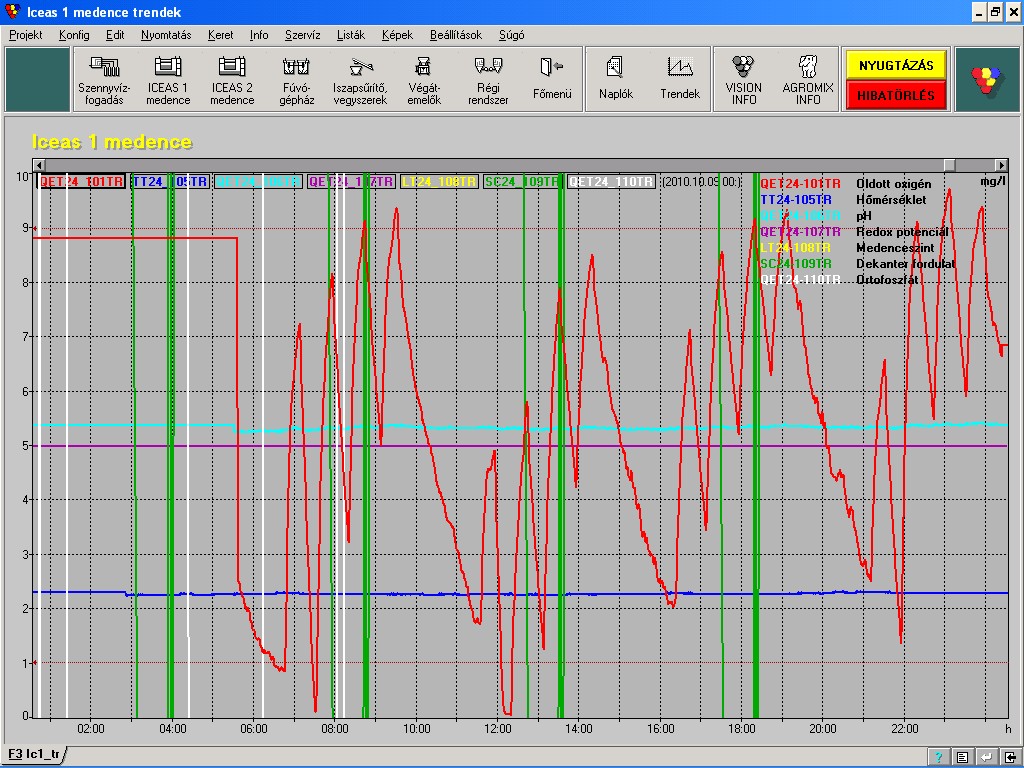The width and height of the screenshot is (1024, 768).
Task: Switch to ICEAS 2 medence view
Action: pyautogui.click(x=232, y=80)
